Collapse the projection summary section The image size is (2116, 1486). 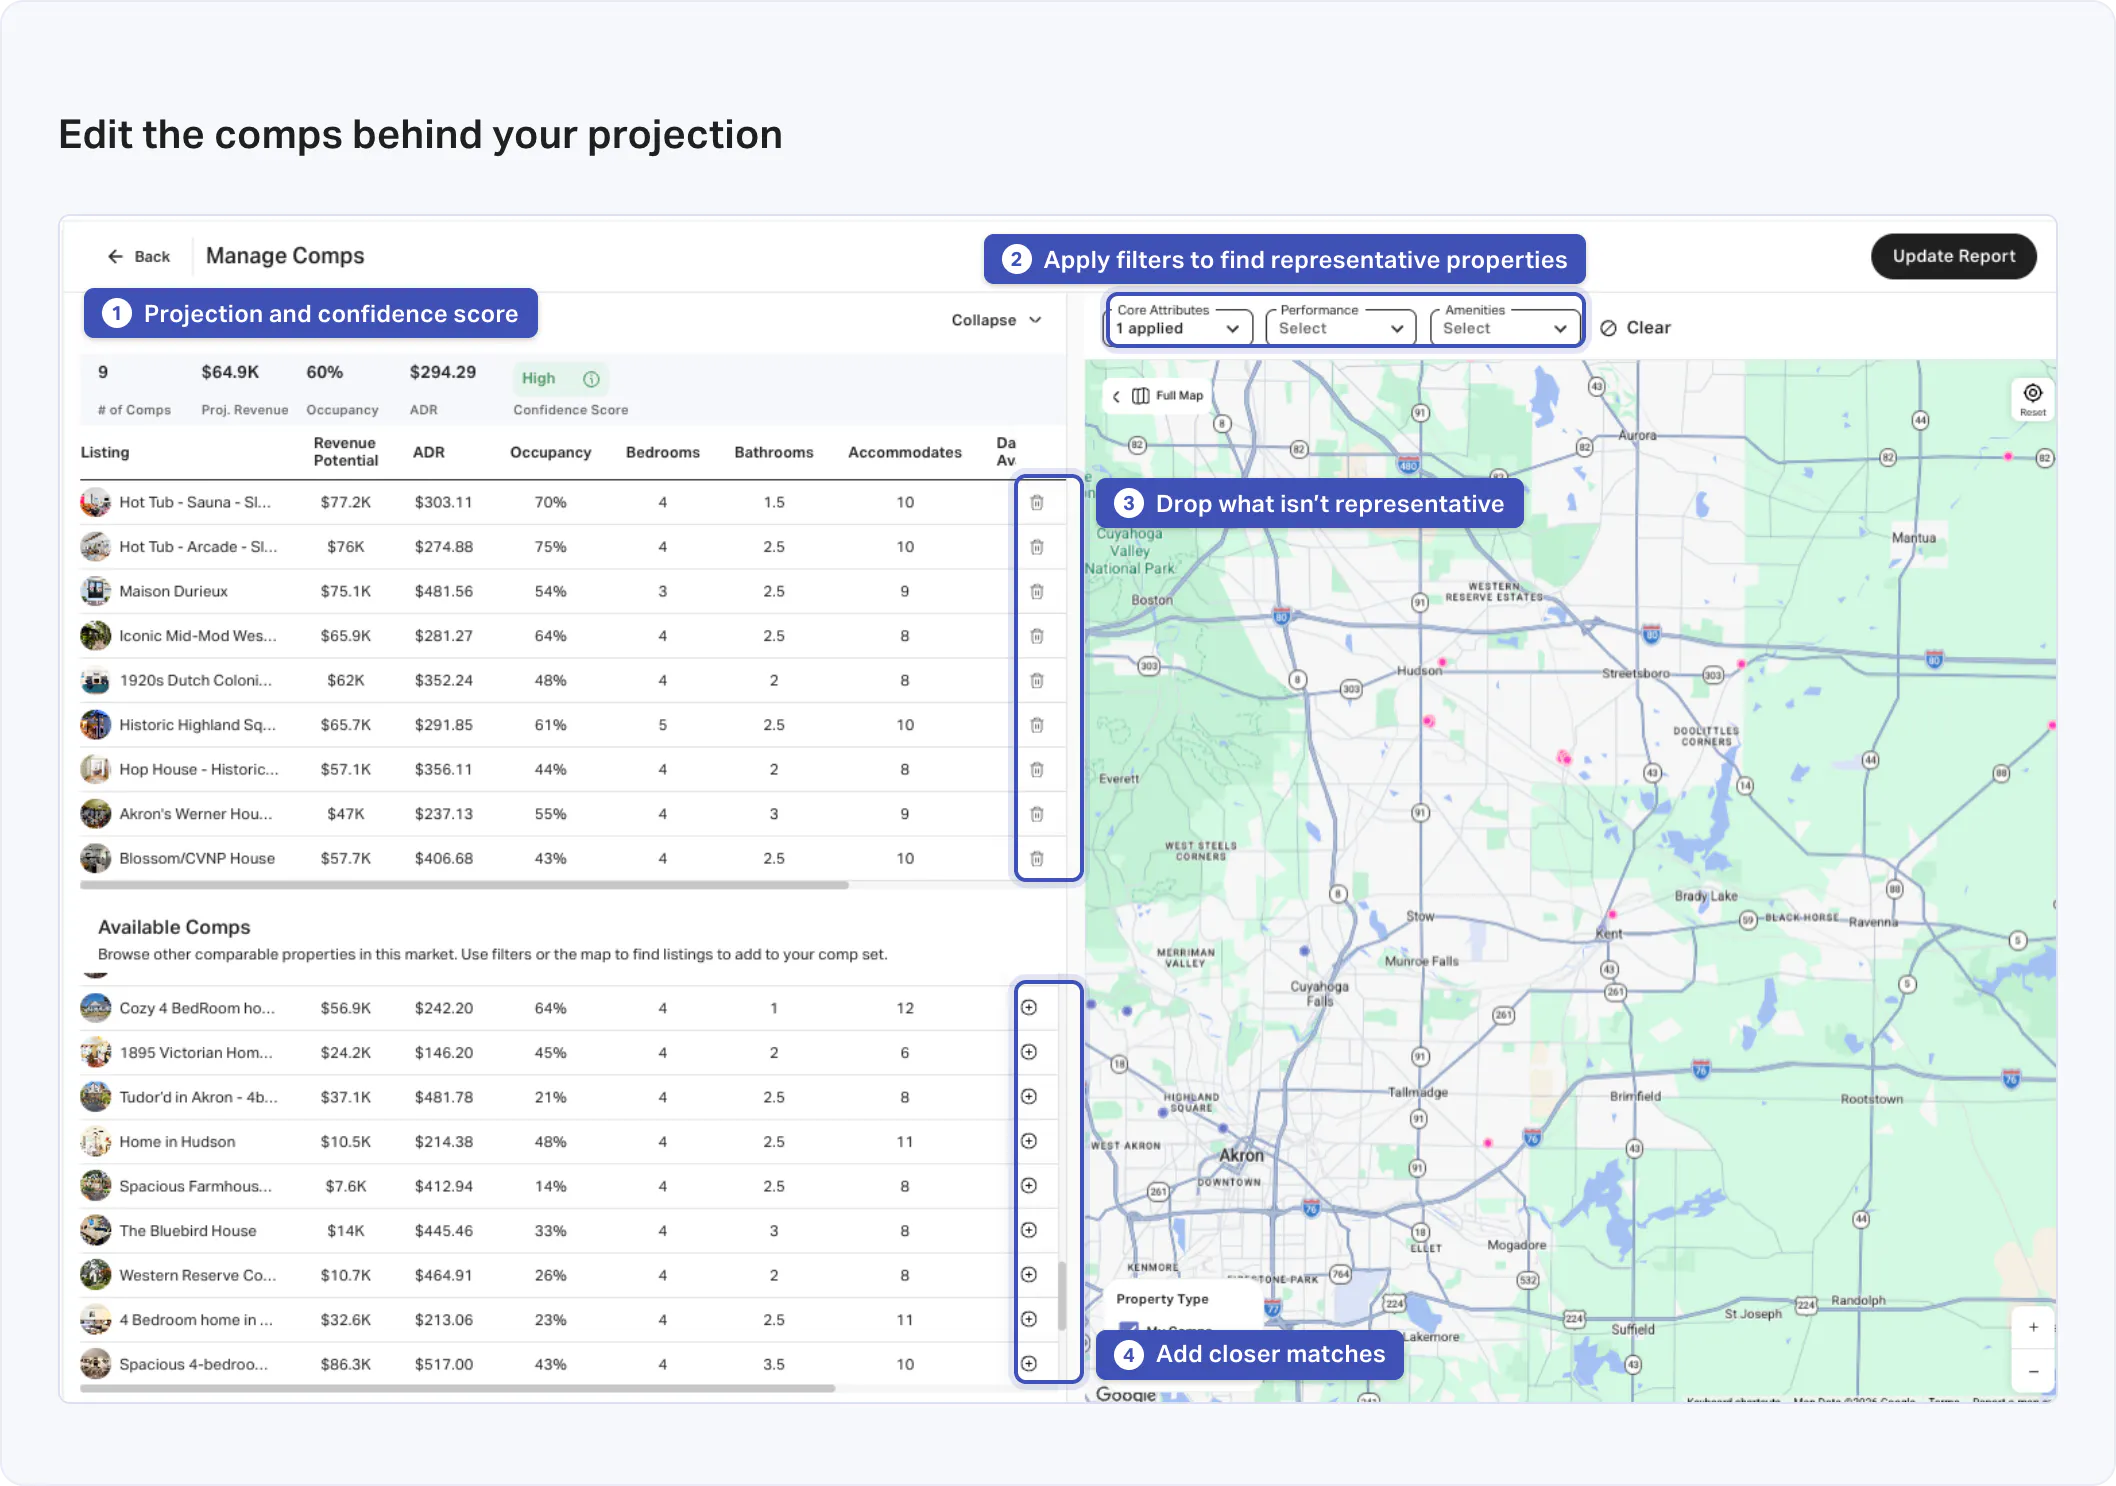coord(996,320)
